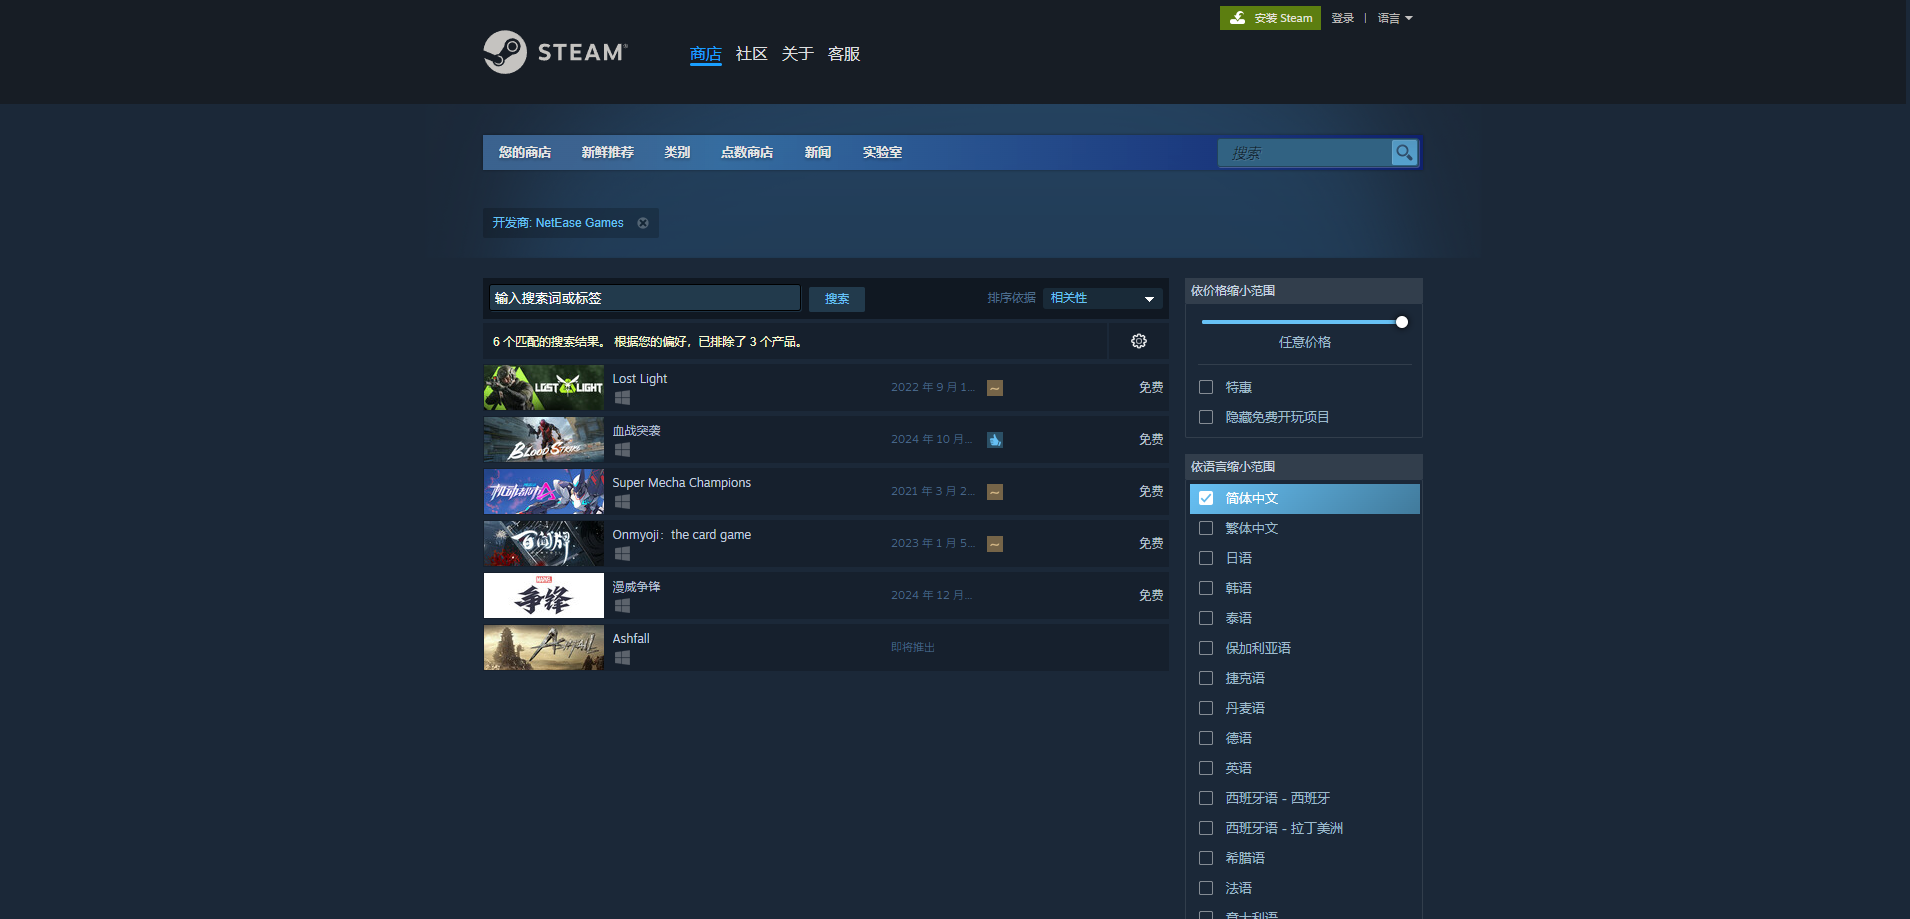Open the 语言 language dropdown at top
The image size is (1910, 919).
(1395, 18)
